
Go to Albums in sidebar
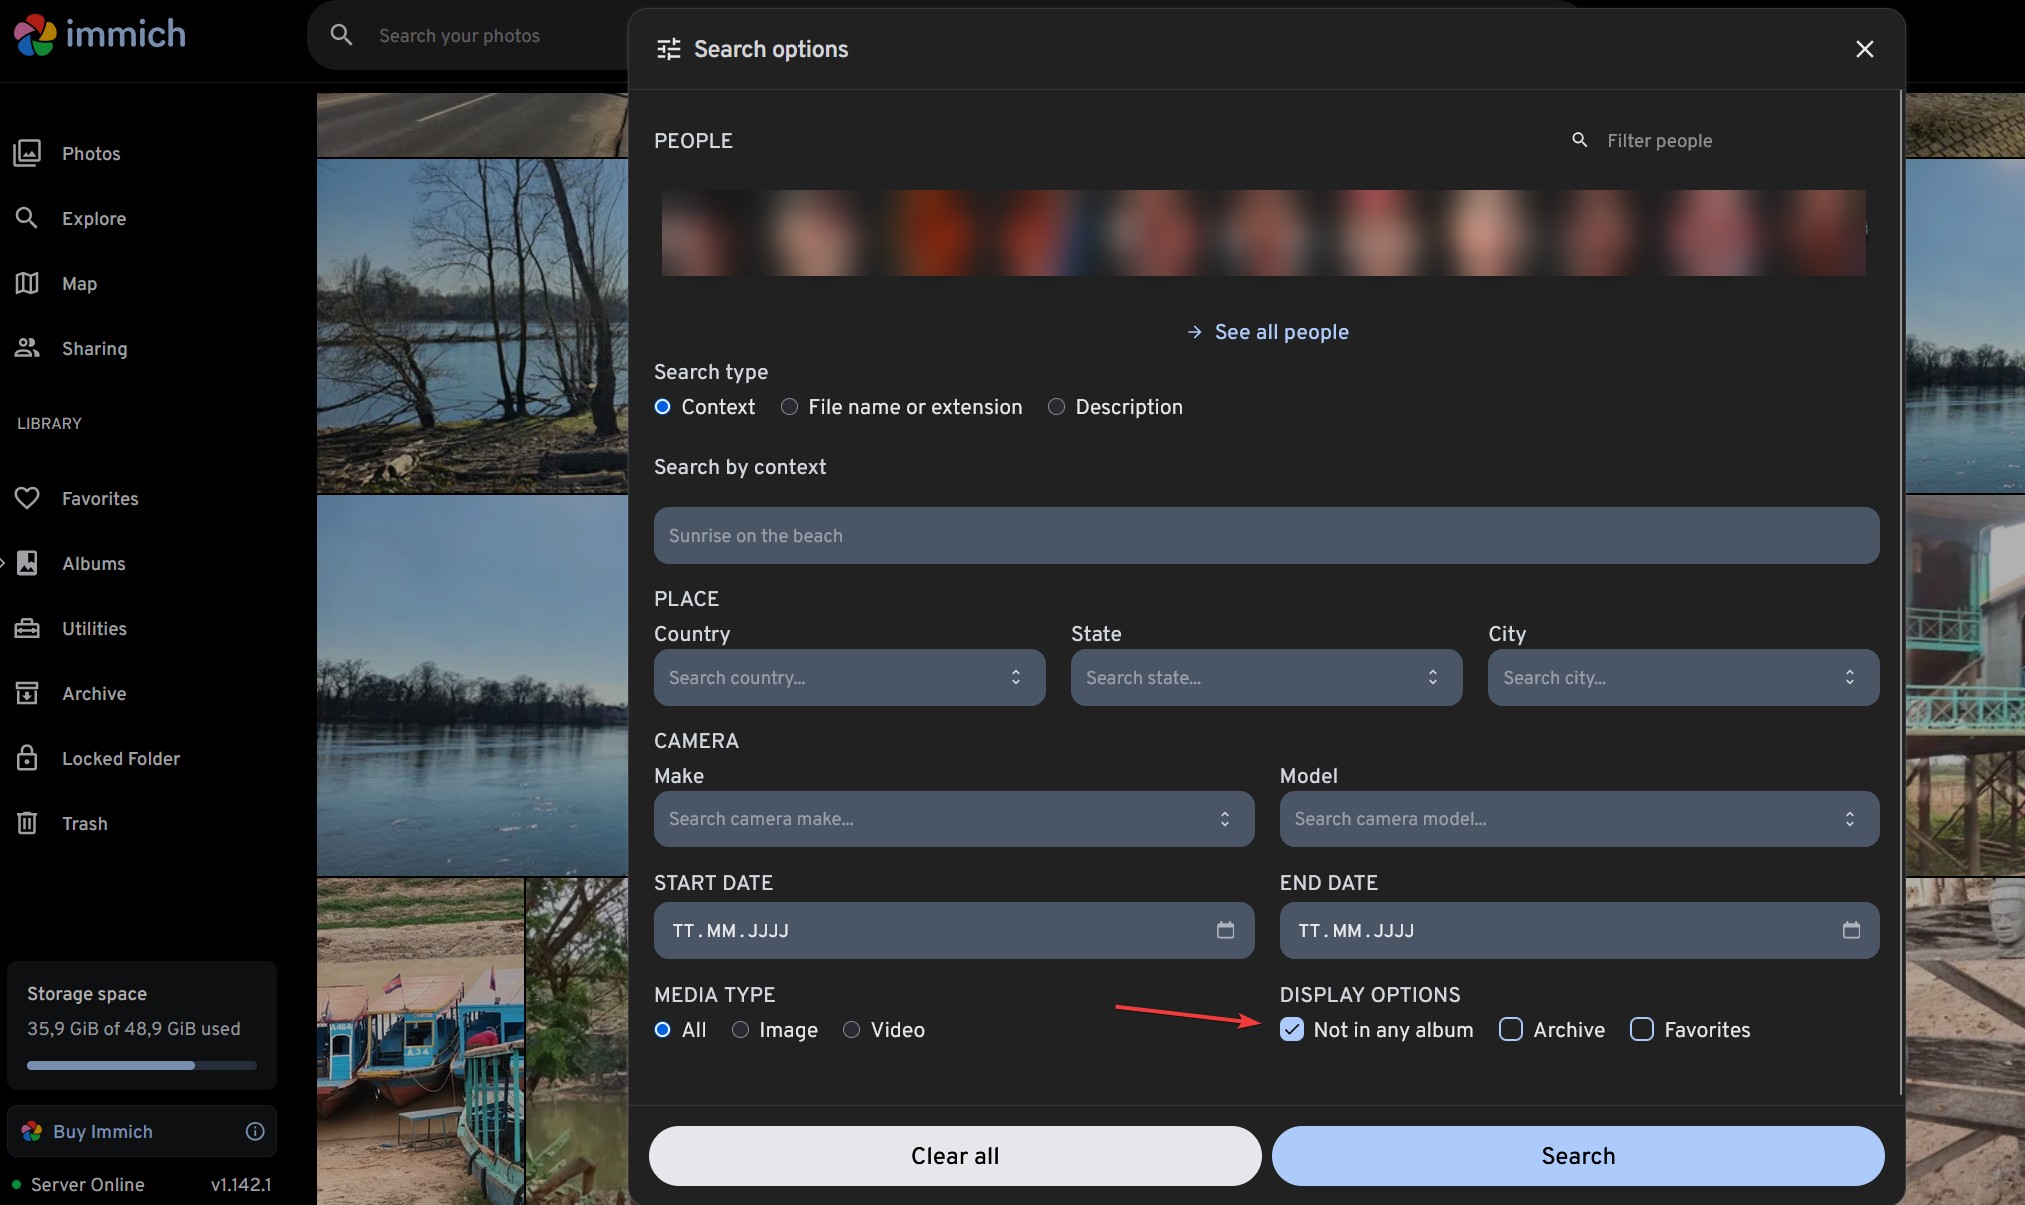coord(93,563)
